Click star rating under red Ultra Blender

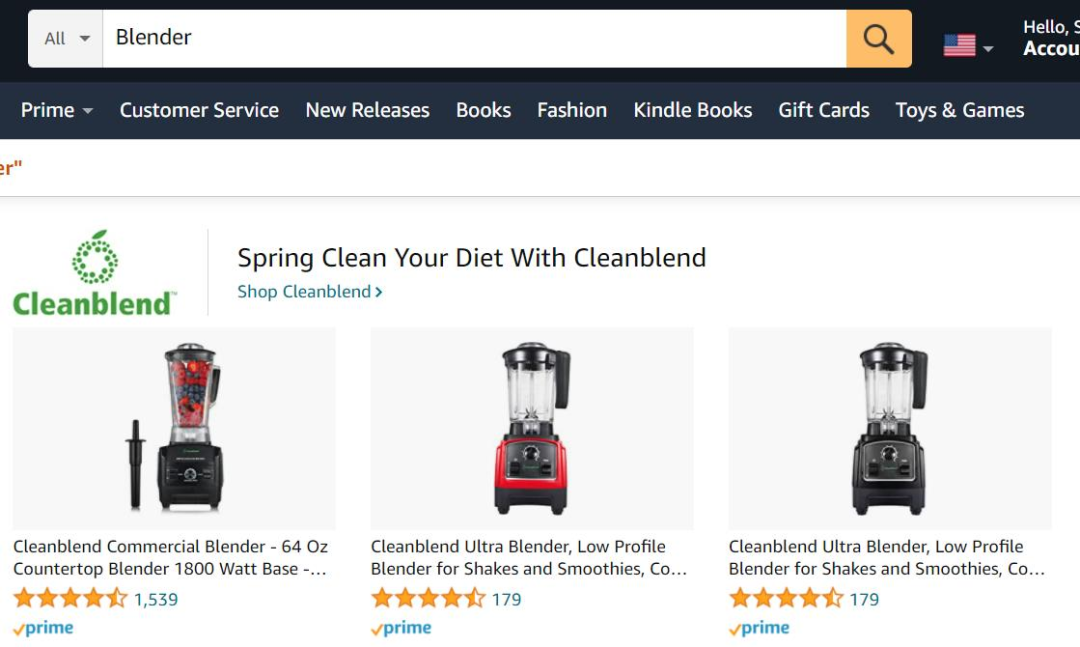[428, 599]
